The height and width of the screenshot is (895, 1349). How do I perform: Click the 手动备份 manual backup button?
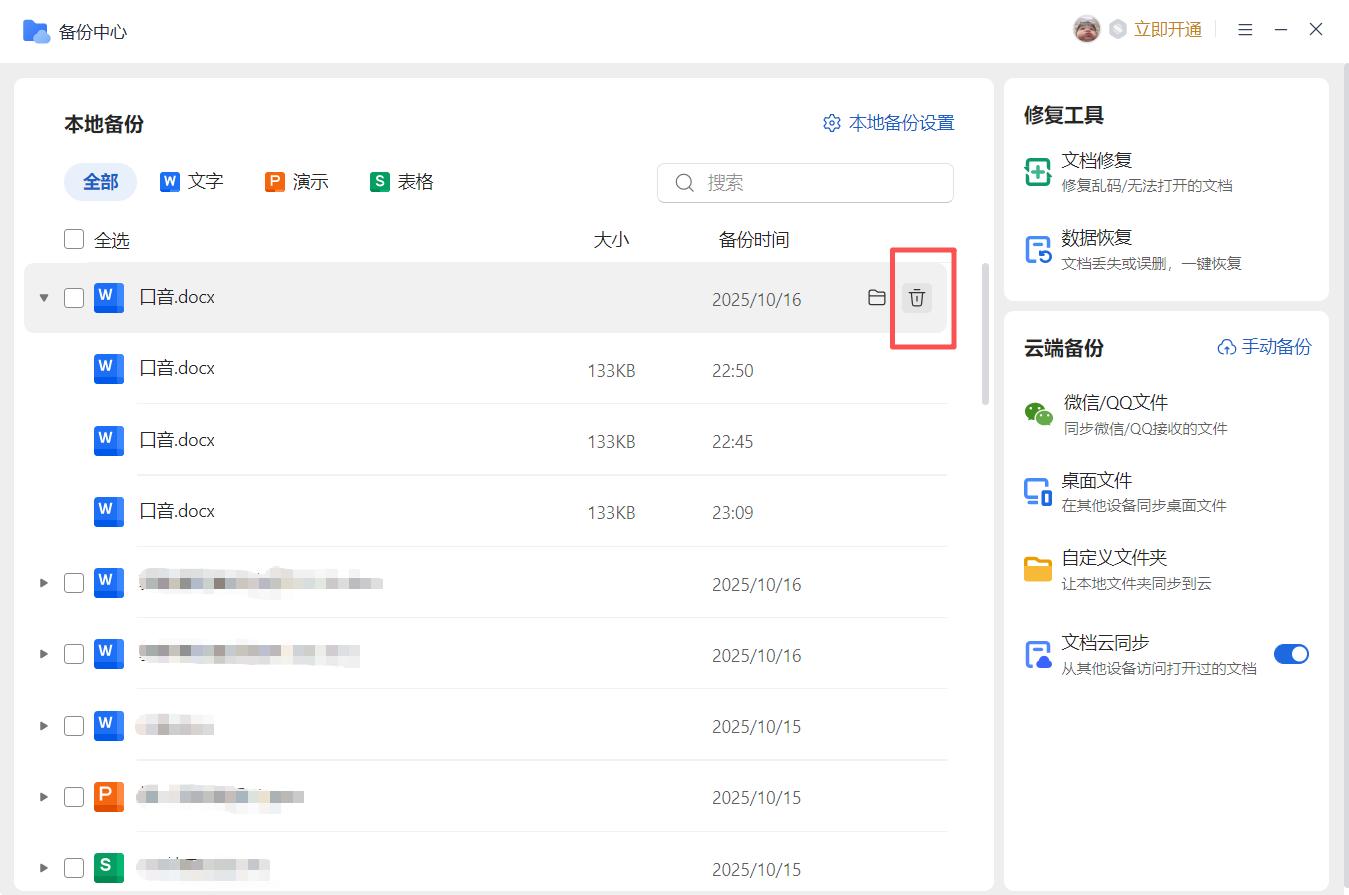(x=1264, y=347)
